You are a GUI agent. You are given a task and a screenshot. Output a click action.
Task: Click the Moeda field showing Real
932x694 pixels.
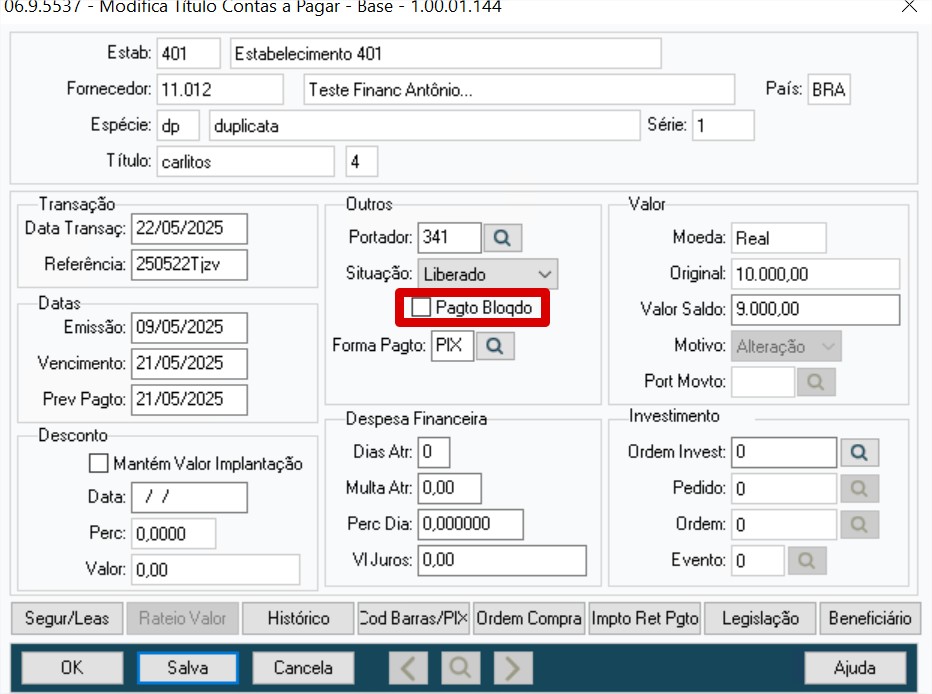(779, 238)
